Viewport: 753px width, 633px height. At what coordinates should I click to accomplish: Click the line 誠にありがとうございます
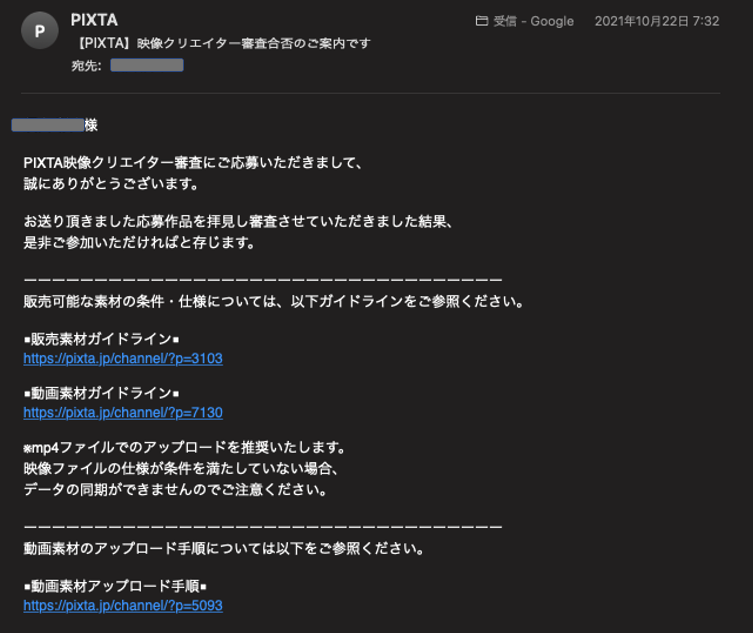pyautogui.click(x=111, y=183)
